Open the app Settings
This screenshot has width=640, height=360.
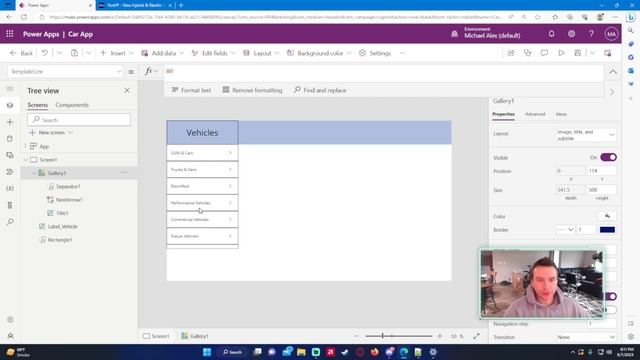tap(375, 53)
